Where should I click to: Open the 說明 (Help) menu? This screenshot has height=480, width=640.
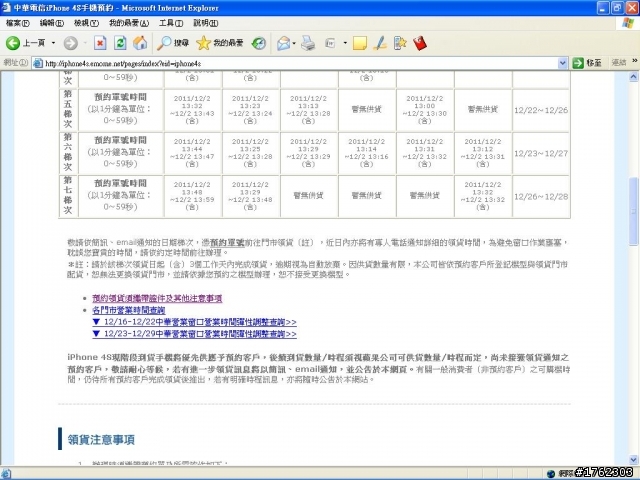pos(205,23)
